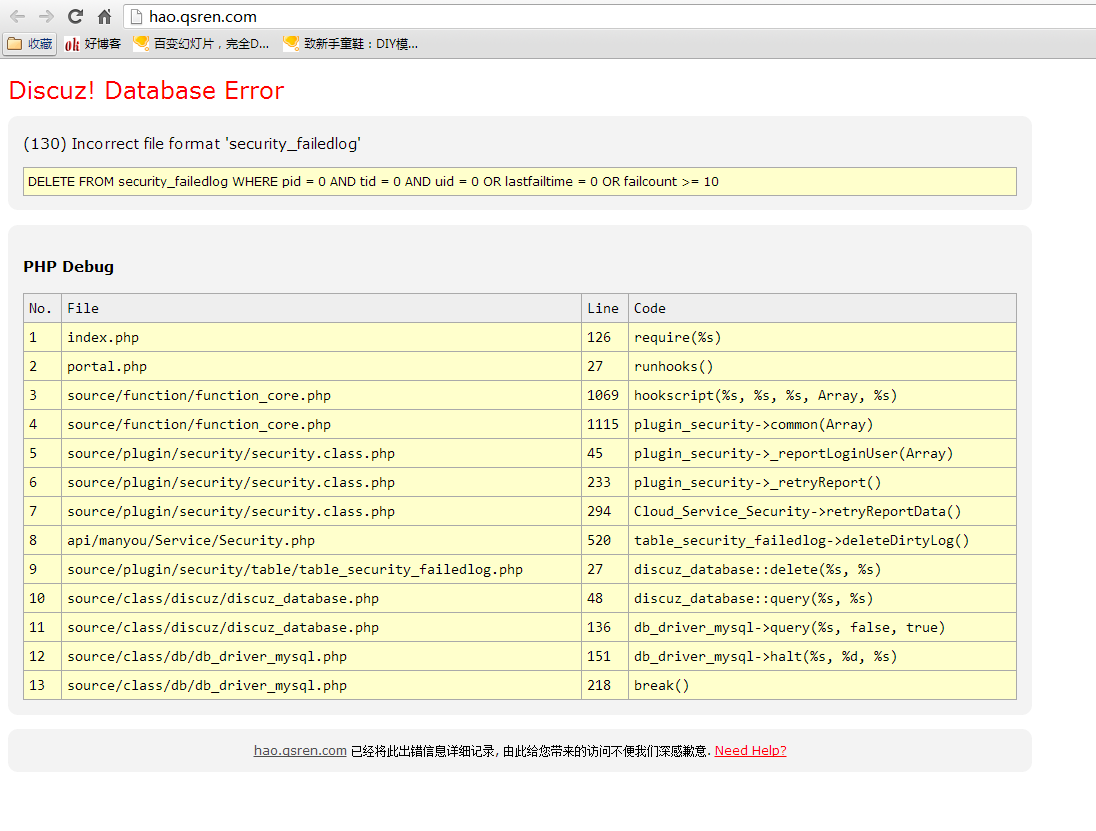Click the browser Back arrow
The width and height of the screenshot is (1096, 831).
point(17,16)
